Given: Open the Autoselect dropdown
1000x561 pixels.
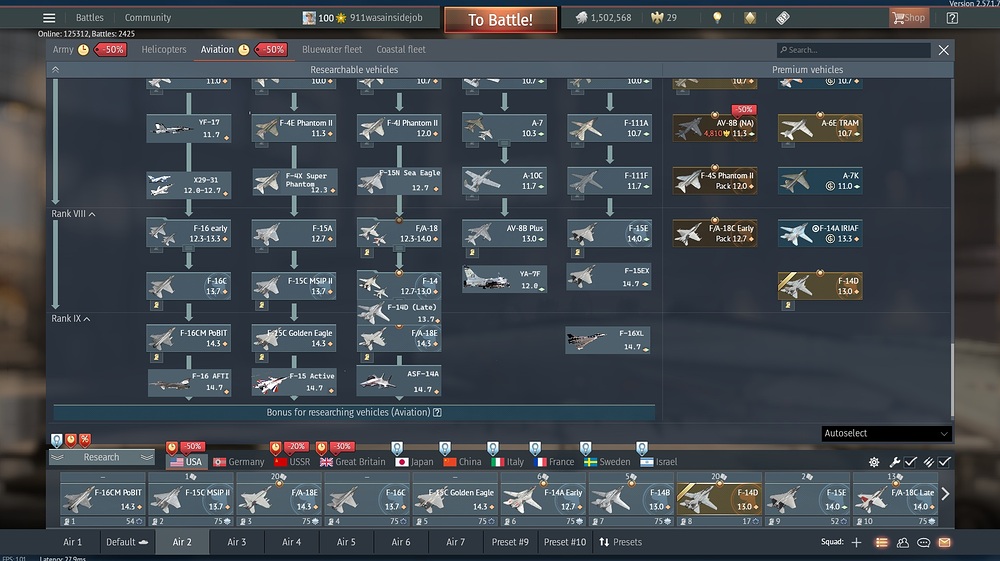Looking at the screenshot, I should 886,434.
